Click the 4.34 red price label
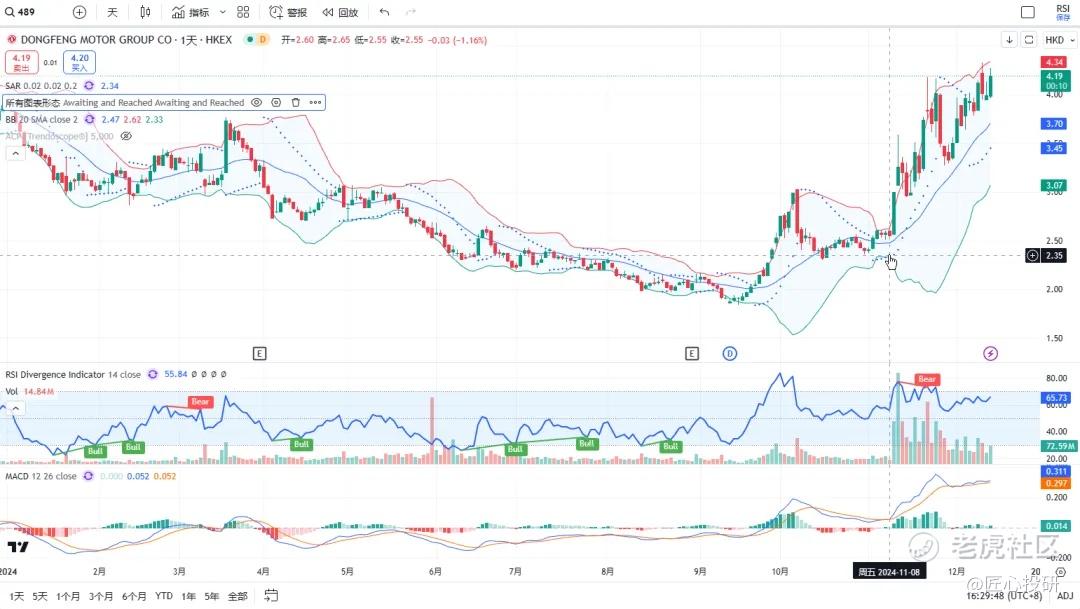Viewport: 1080px width, 609px height. (1054, 63)
